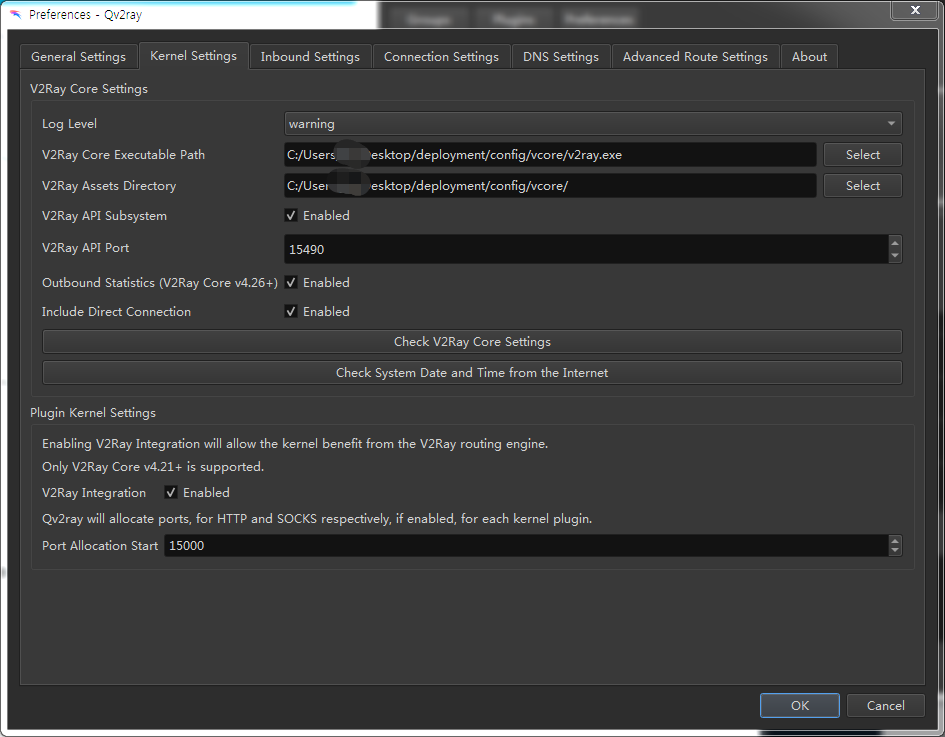Expand the Log Level dropdown

(593, 124)
